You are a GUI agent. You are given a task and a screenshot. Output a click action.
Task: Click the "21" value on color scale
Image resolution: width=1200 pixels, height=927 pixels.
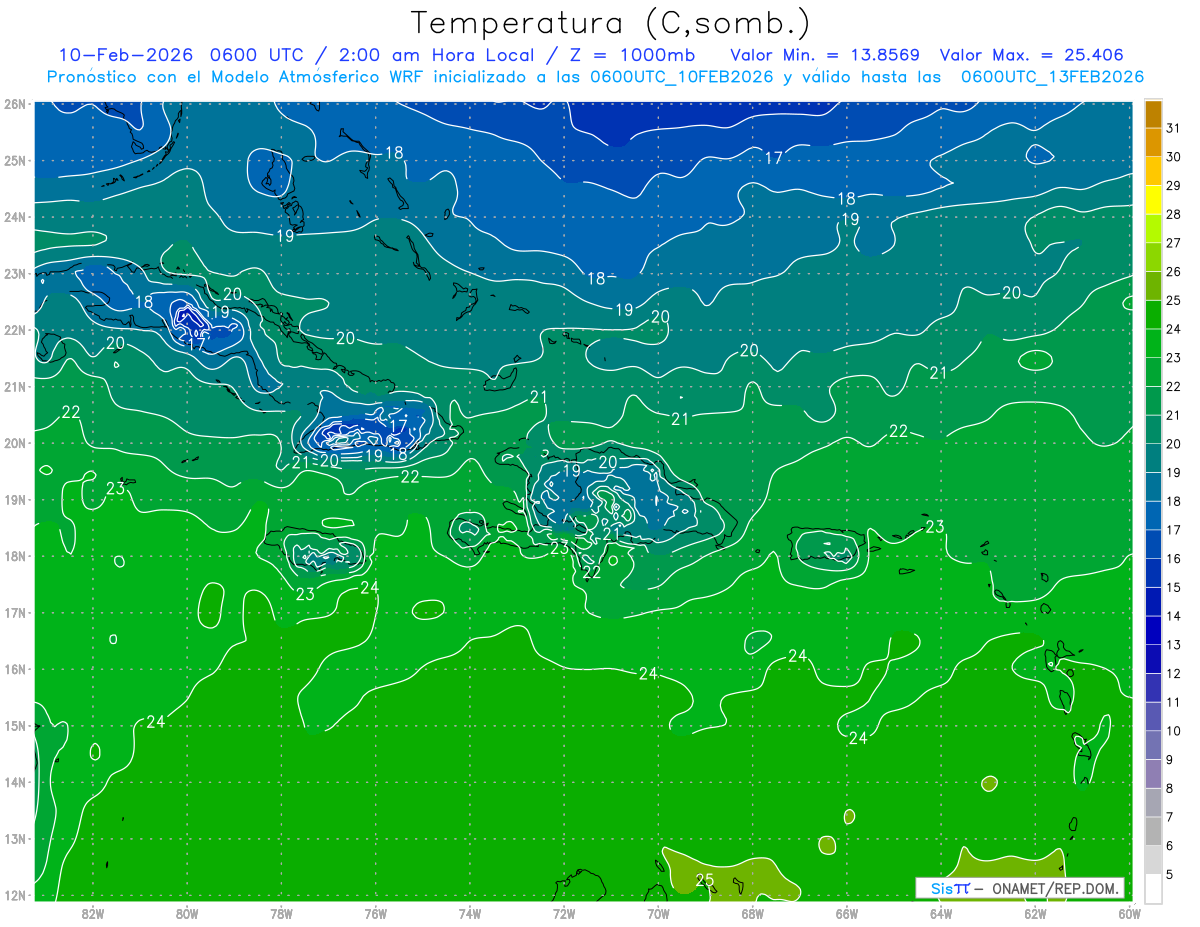pos(1173,415)
